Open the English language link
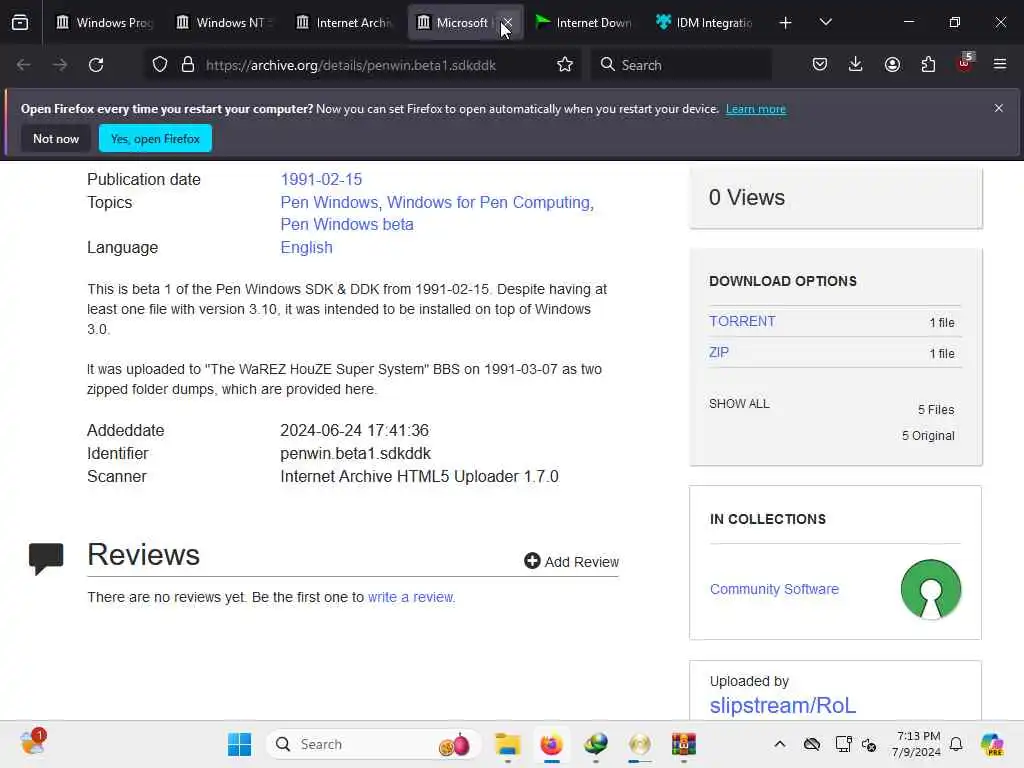Viewport: 1024px width, 768px height. tap(306, 248)
